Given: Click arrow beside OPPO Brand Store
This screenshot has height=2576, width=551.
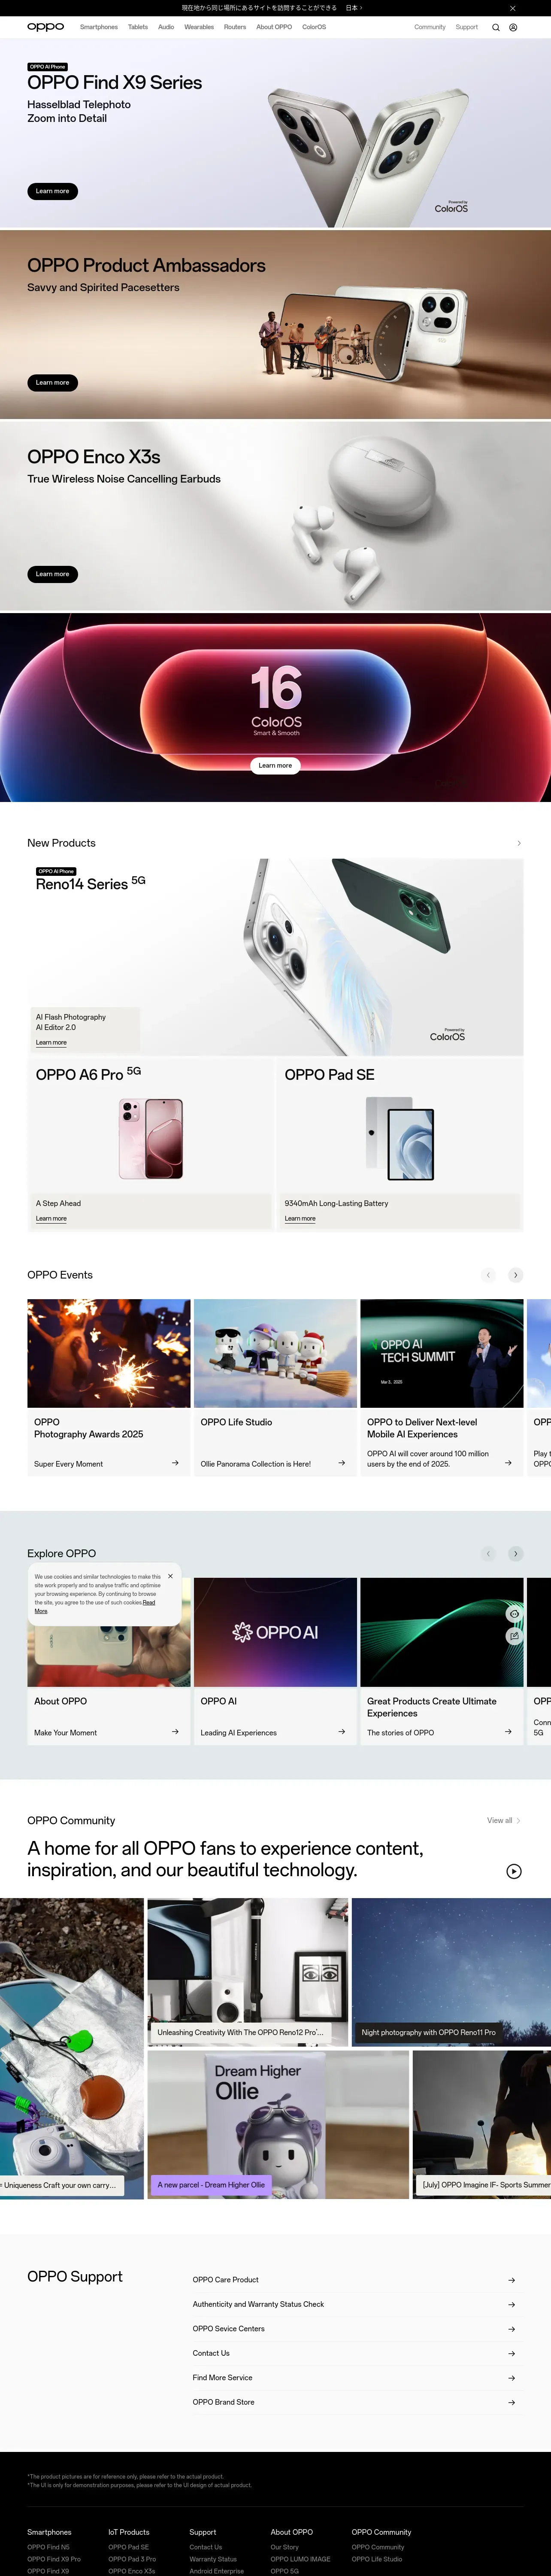Looking at the screenshot, I should [512, 2402].
